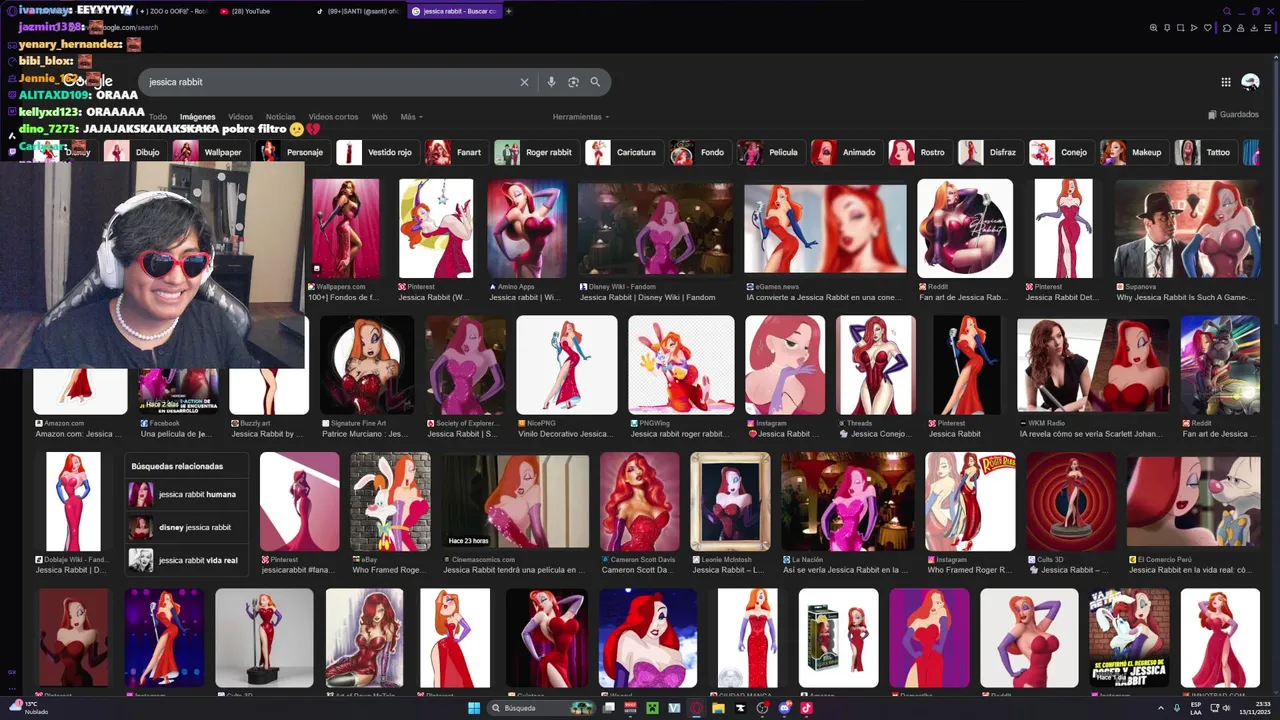Switch to the SANTI TikTok browser tab
This screenshot has height=720, width=1280.
pos(358,11)
